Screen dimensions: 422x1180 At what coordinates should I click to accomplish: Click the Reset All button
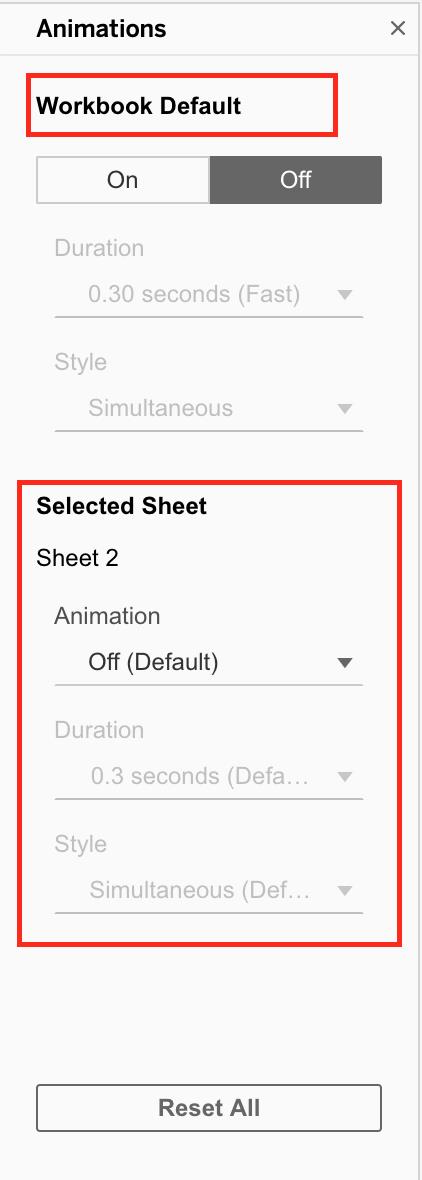tap(209, 1108)
